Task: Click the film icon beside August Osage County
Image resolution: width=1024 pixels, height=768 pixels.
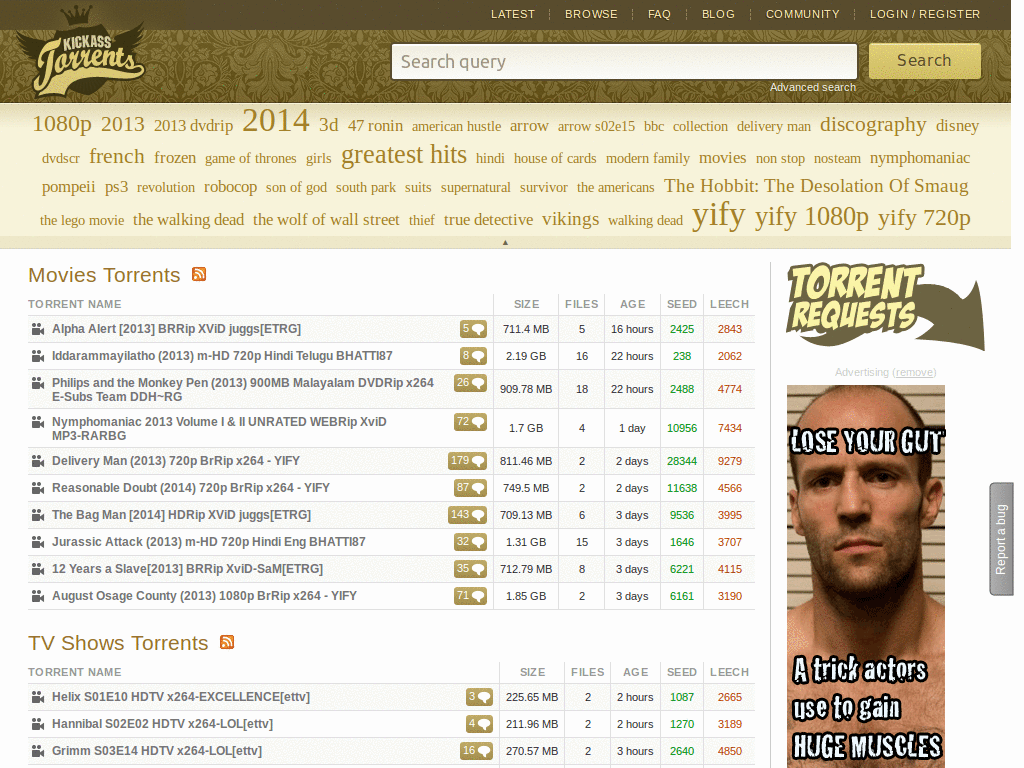Action: 36,595
